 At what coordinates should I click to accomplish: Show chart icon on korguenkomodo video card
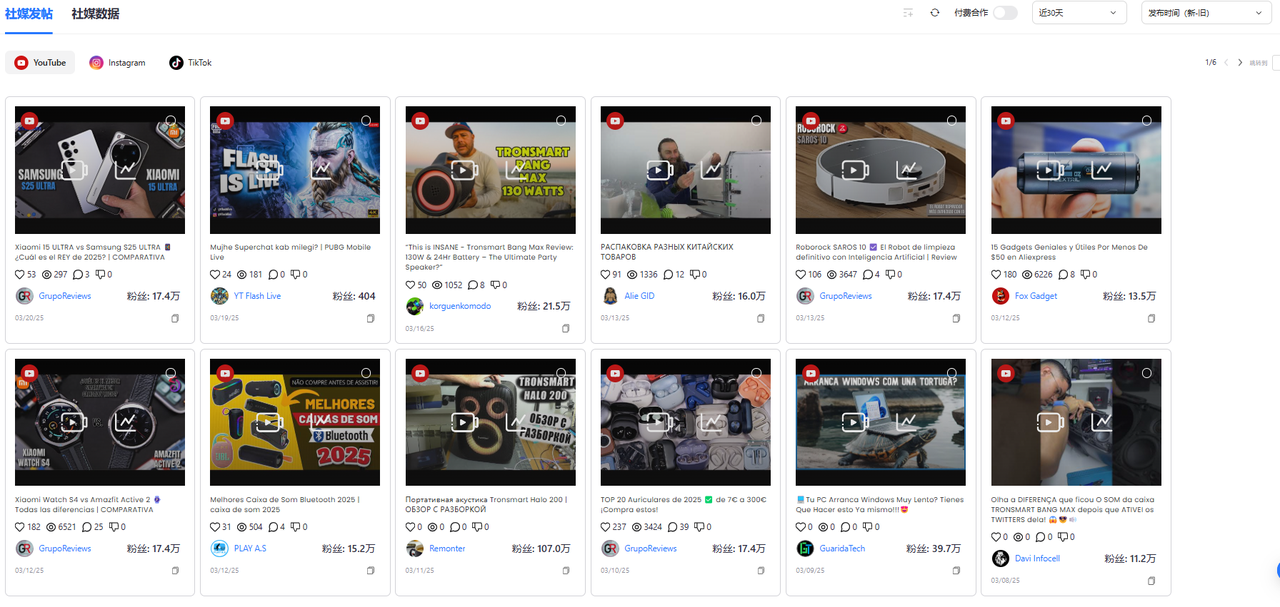(517, 170)
